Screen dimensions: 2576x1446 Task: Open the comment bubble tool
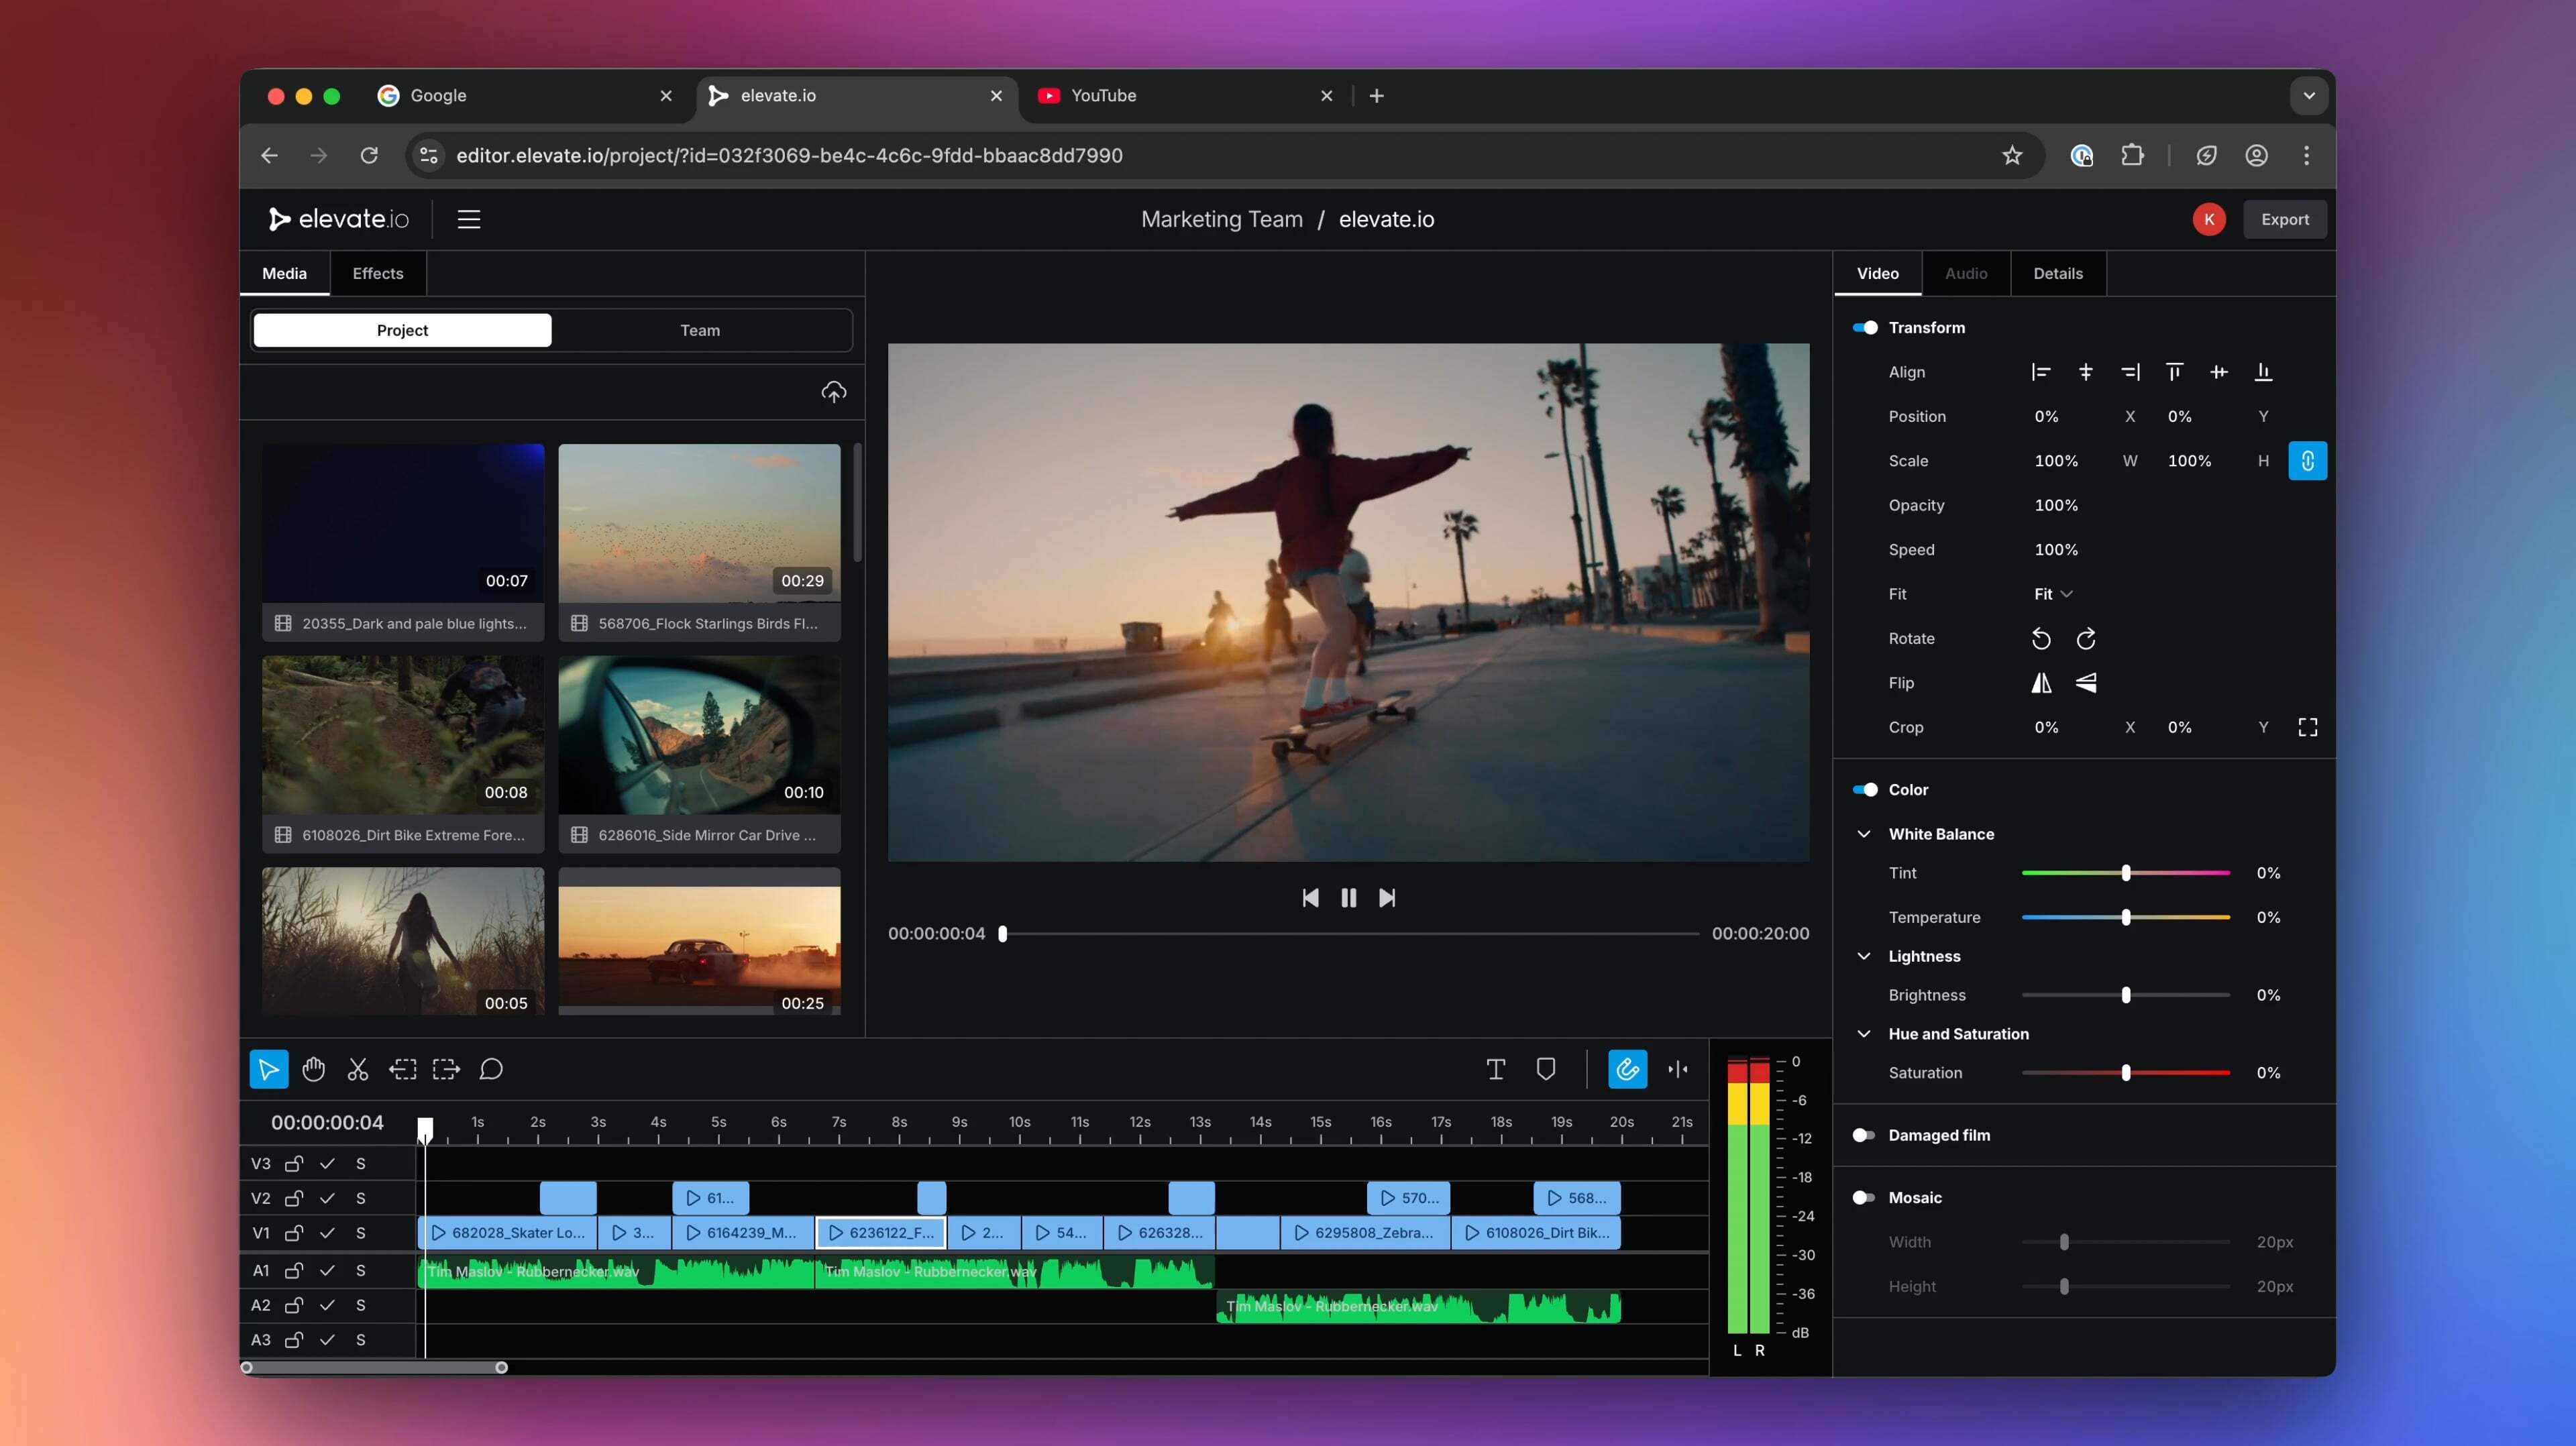[491, 1069]
